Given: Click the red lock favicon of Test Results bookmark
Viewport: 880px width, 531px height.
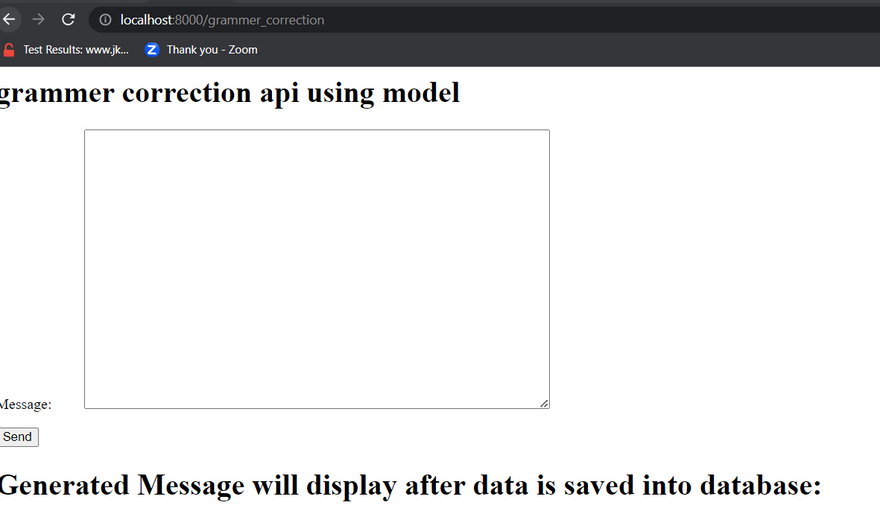Looking at the screenshot, I should pos(9,49).
